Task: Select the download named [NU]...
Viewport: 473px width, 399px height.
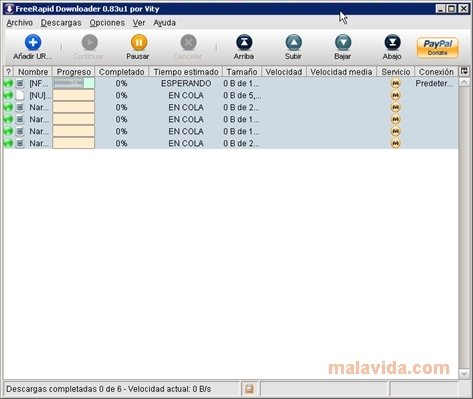Action: [x=40, y=95]
